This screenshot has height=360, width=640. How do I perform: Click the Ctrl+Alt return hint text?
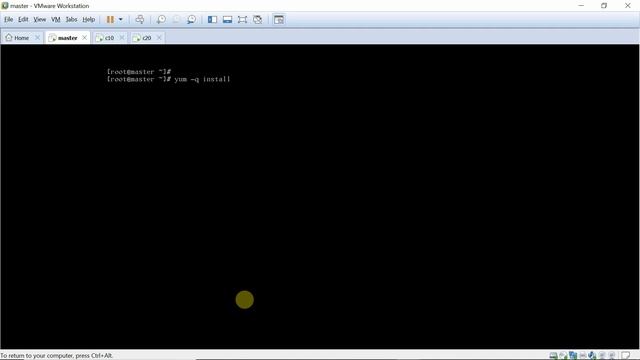56,356
